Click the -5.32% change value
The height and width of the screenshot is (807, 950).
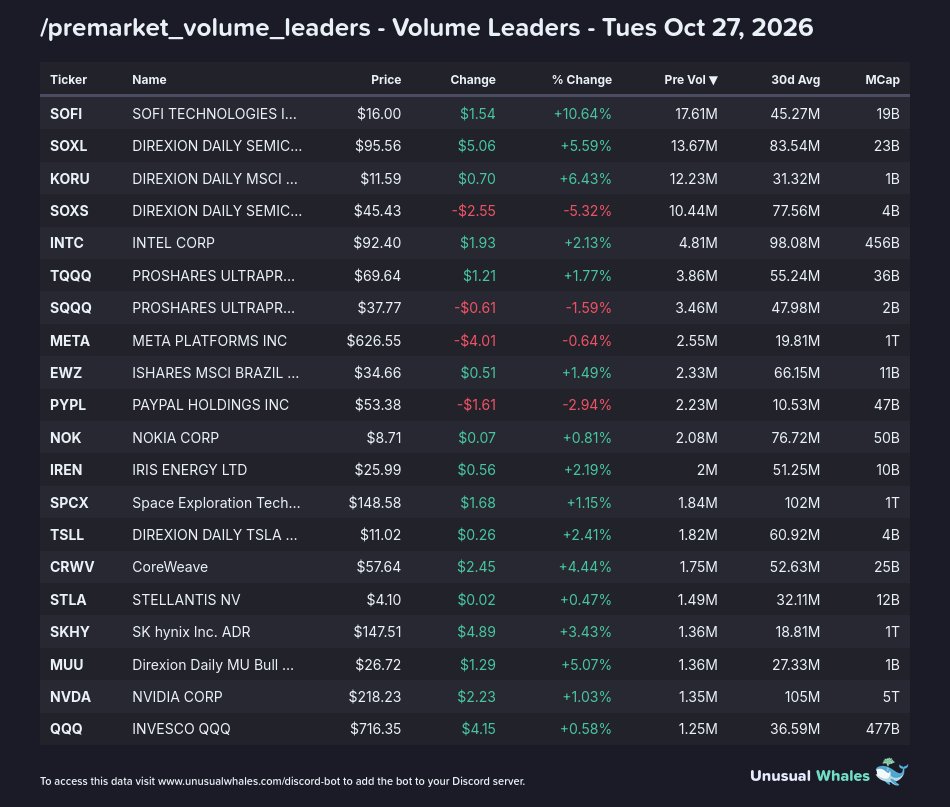pyautogui.click(x=587, y=211)
